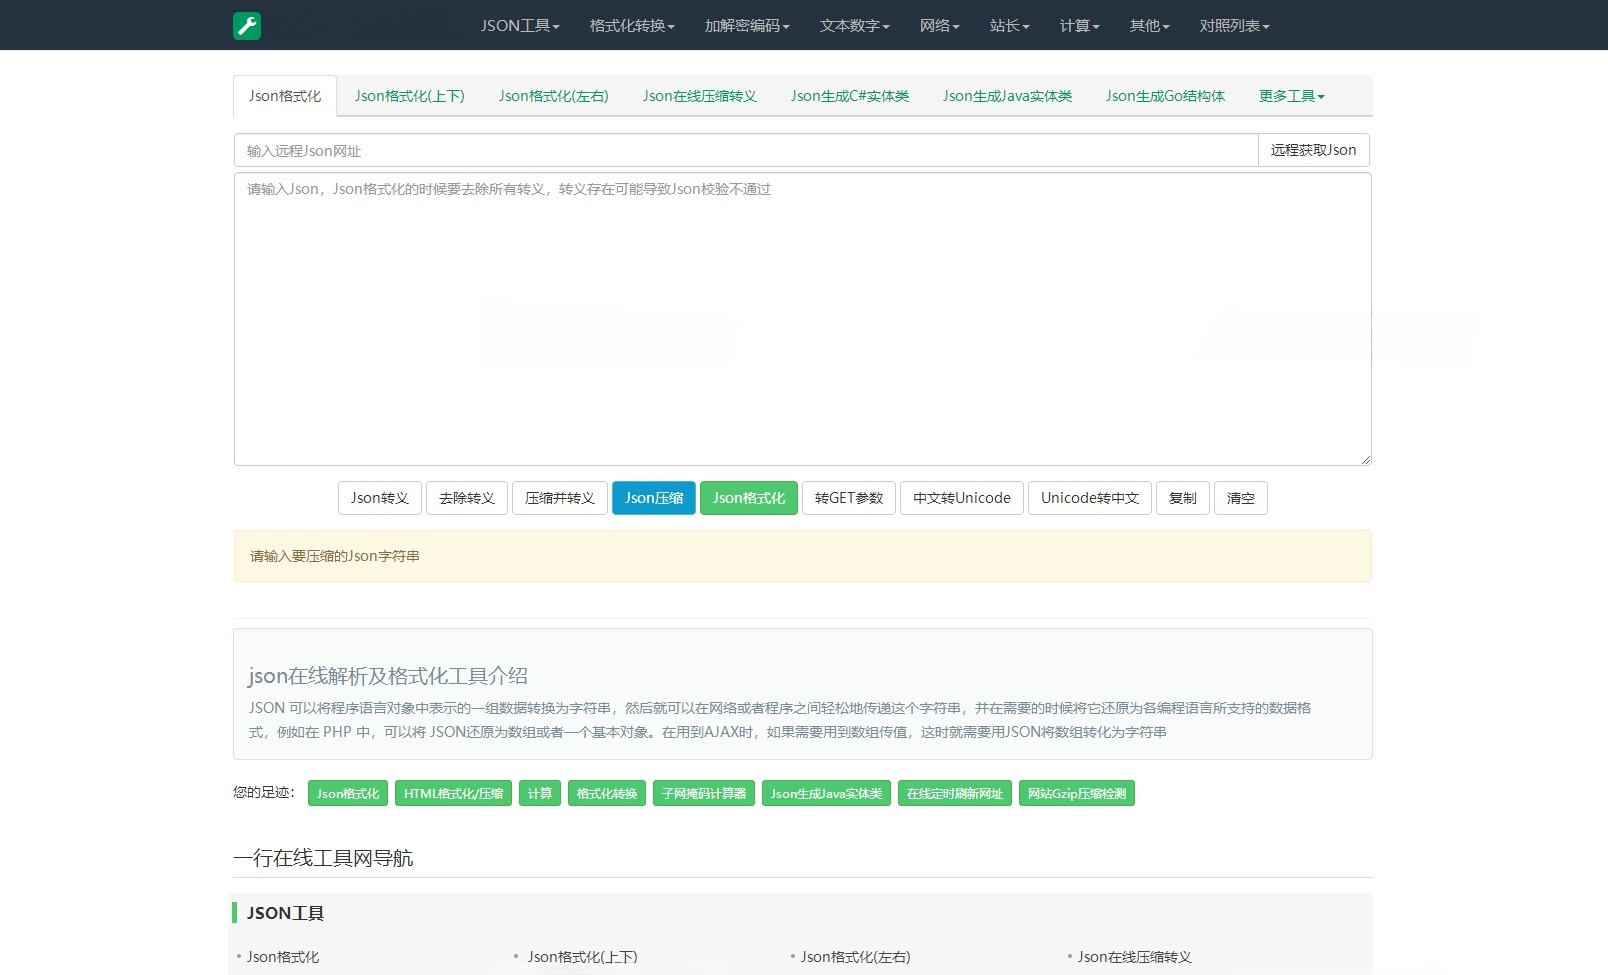Click the 中文转Unicode button

click(x=960, y=497)
